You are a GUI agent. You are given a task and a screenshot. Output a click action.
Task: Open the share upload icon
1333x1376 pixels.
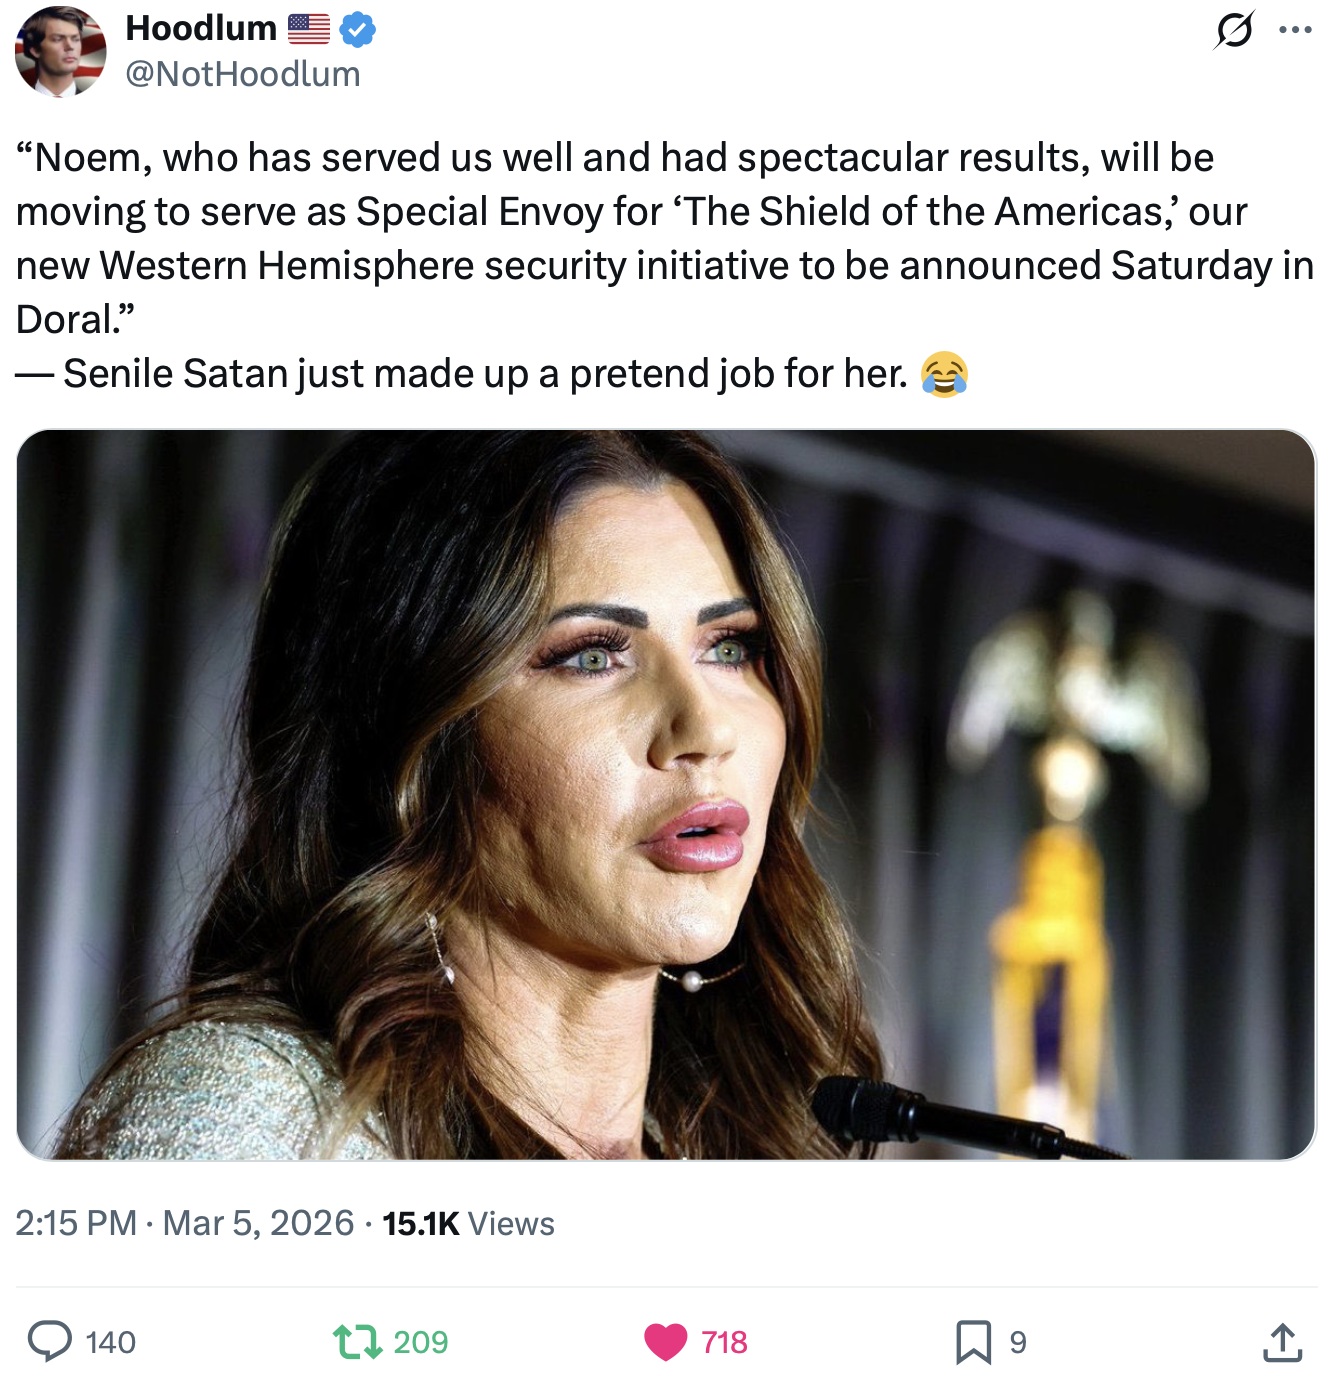coord(1282,1342)
